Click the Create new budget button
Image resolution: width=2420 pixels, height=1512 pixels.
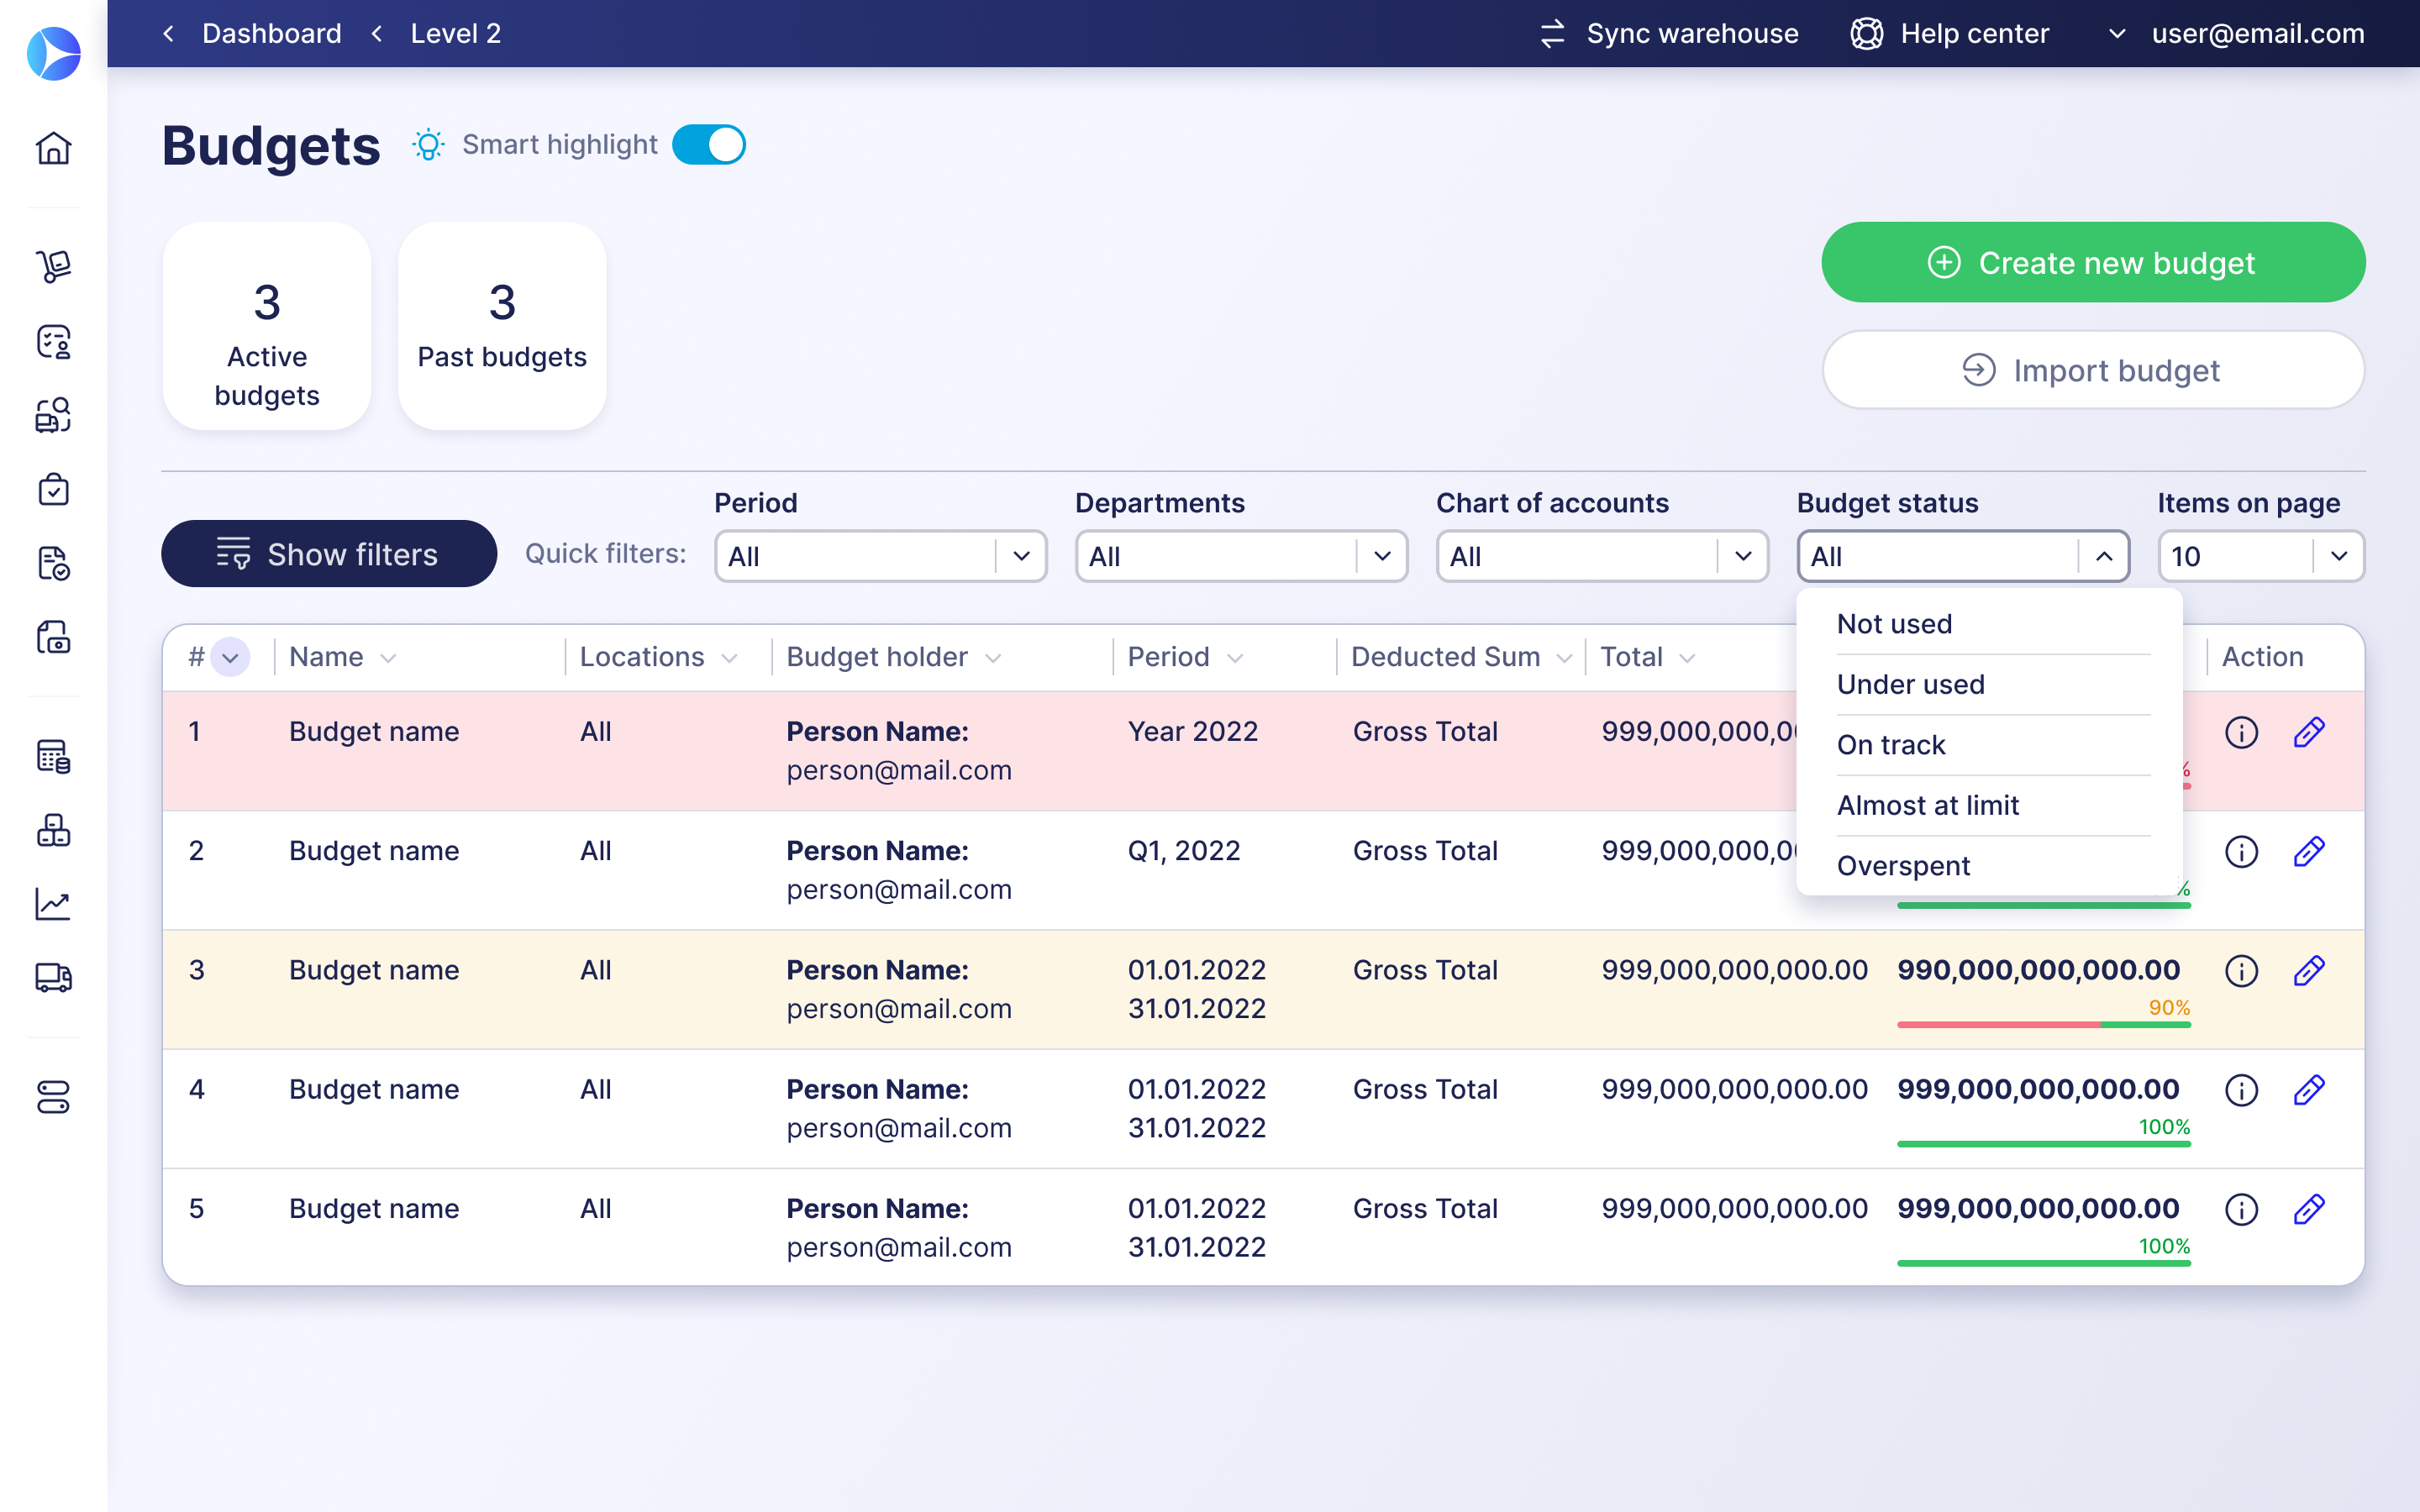(x=2093, y=262)
